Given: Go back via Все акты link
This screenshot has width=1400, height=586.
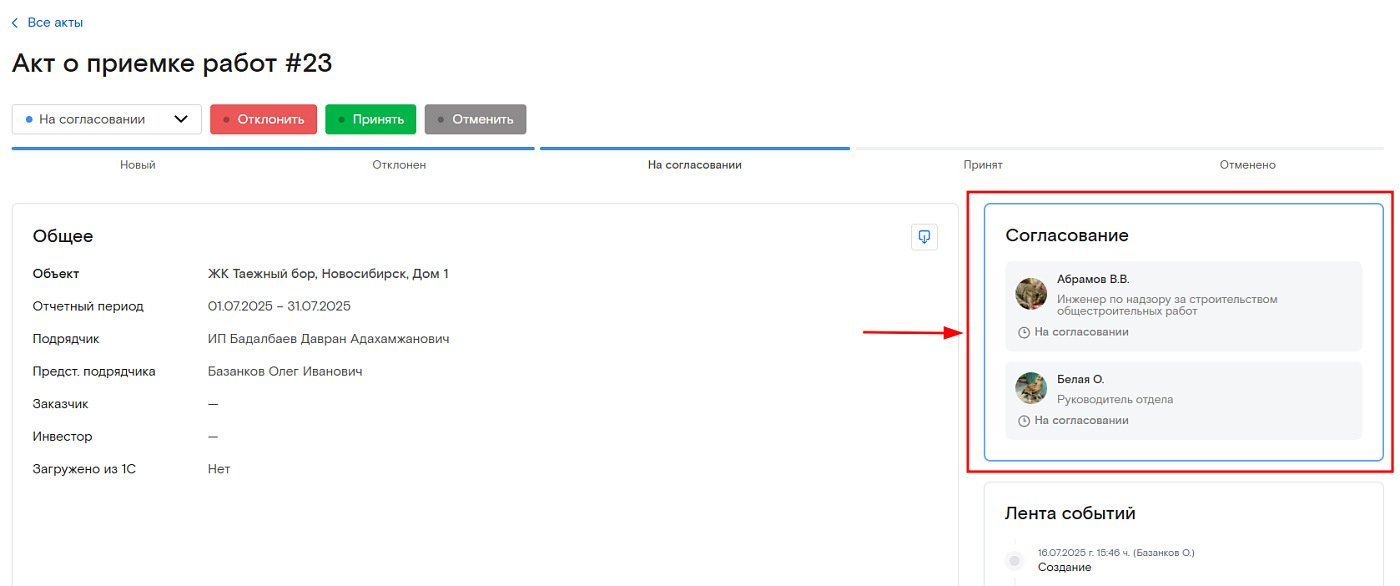Looking at the screenshot, I should [x=55, y=22].
